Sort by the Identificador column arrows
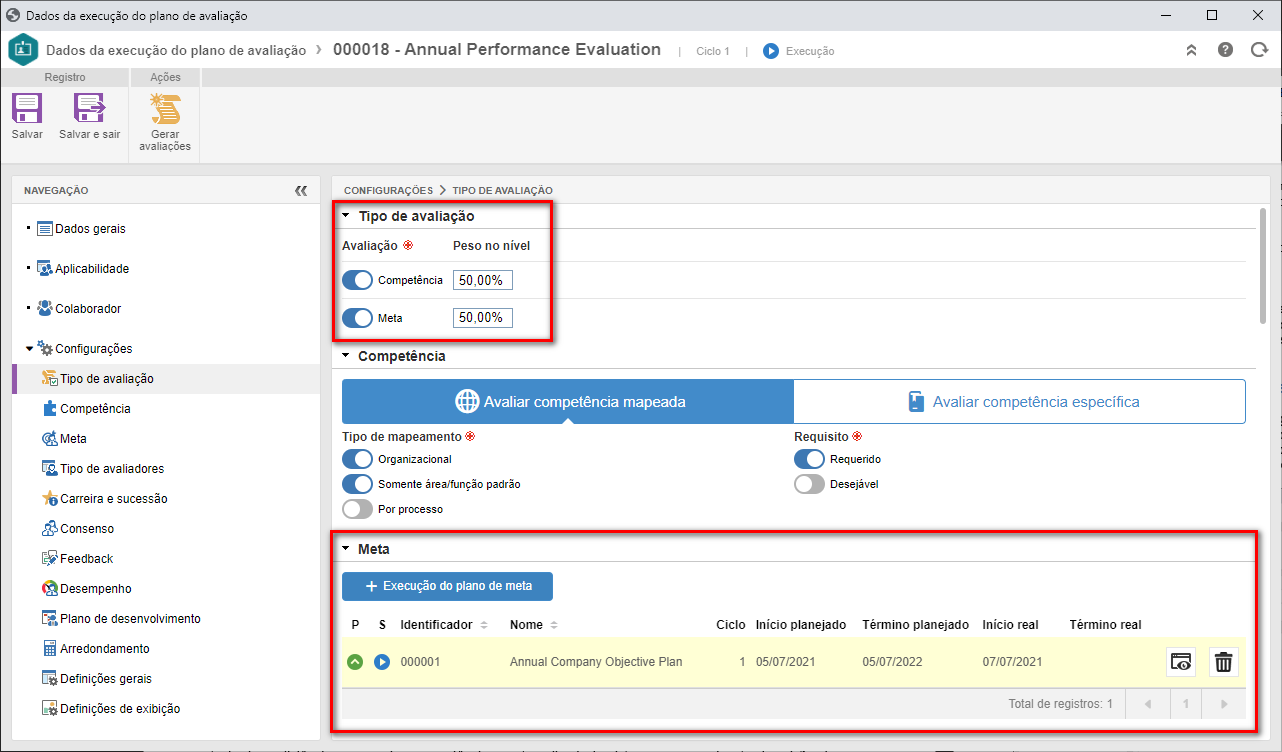Image resolution: width=1282 pixels, height=752 pixels. 484,625
